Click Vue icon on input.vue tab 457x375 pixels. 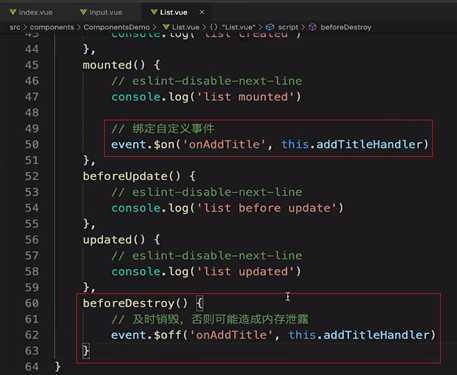click(84, 12)
